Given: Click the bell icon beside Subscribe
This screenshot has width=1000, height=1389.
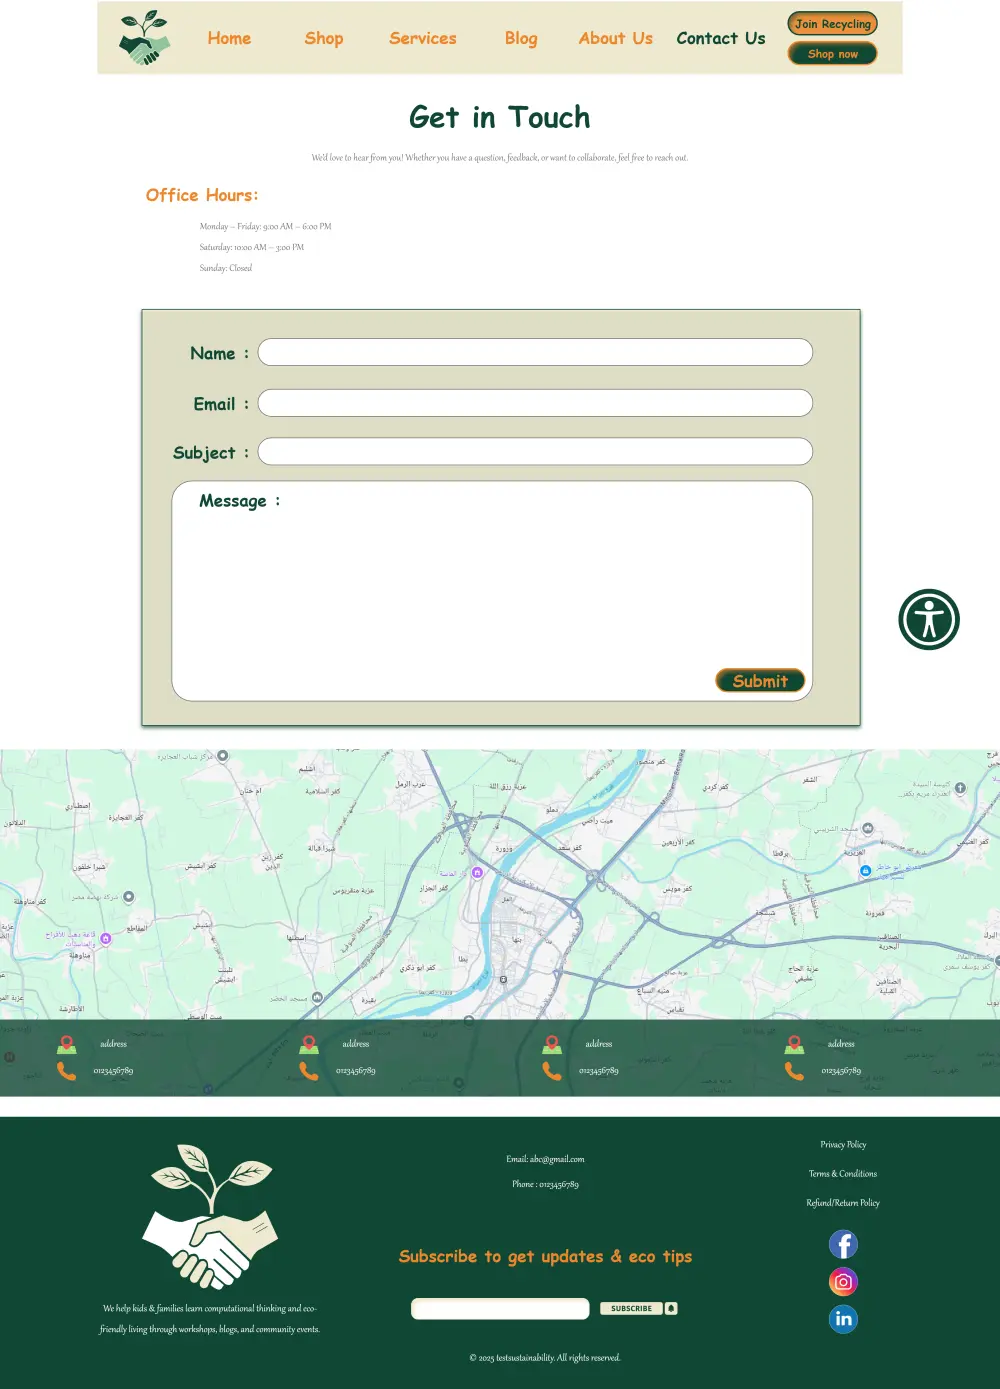Looking at the screenshot, I should pyautogui.click(x=671, y=1308).
